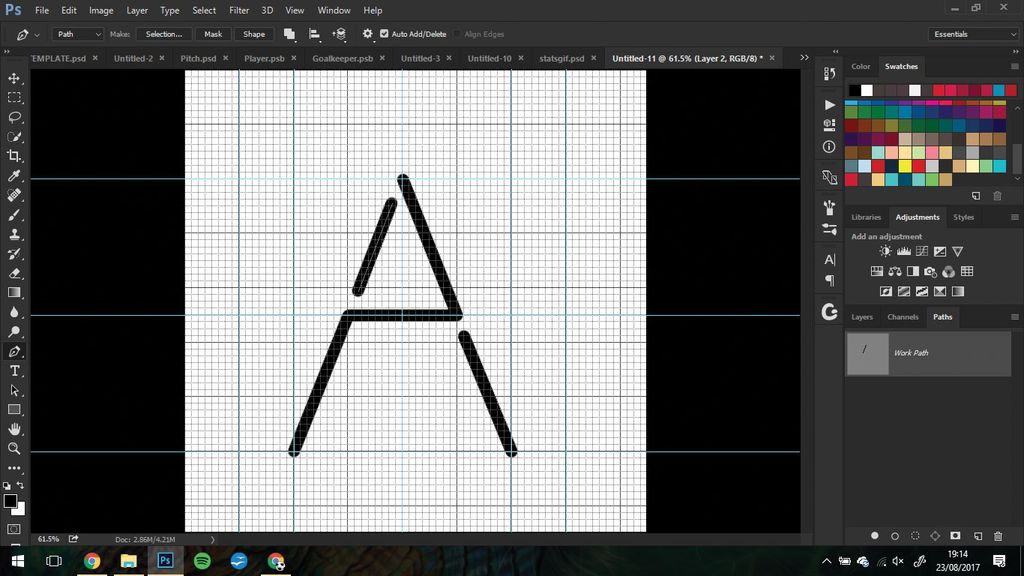
Task: Open the Essentials workspace dropdown
Action: 971,33
